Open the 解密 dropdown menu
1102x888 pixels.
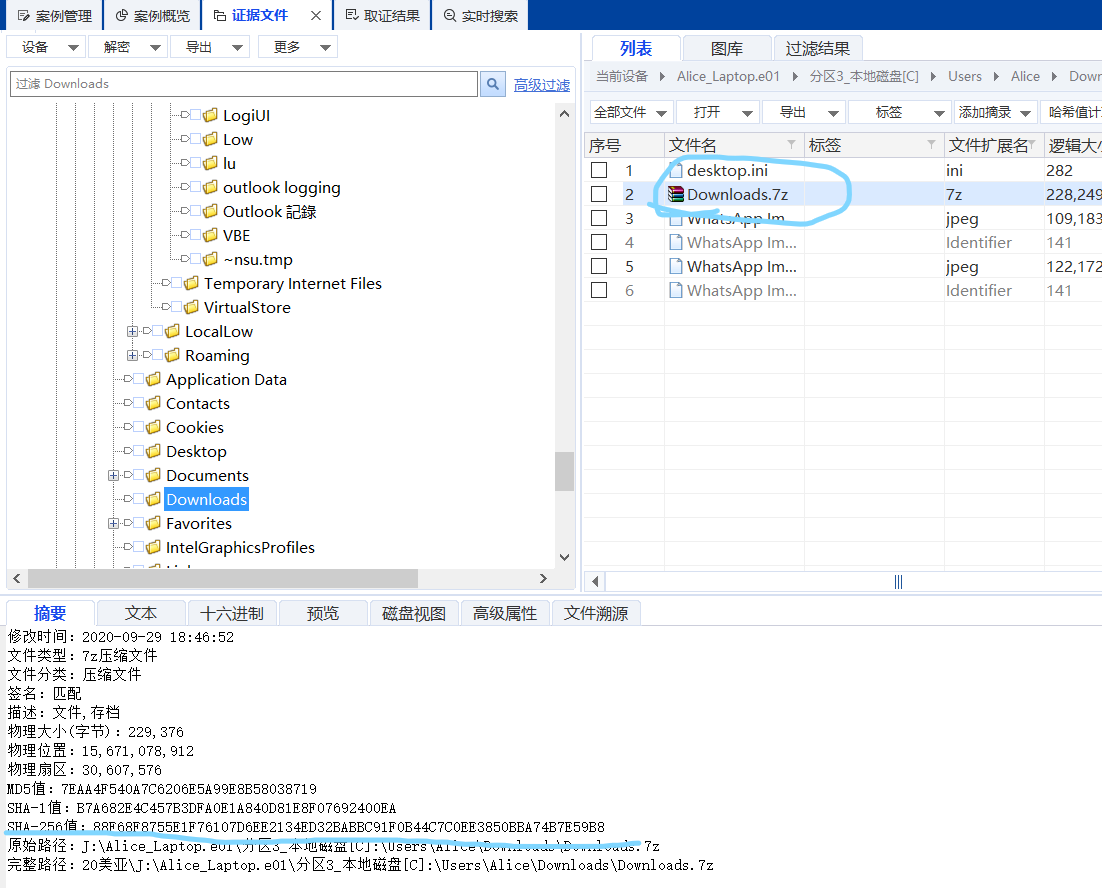pos(128,47)
